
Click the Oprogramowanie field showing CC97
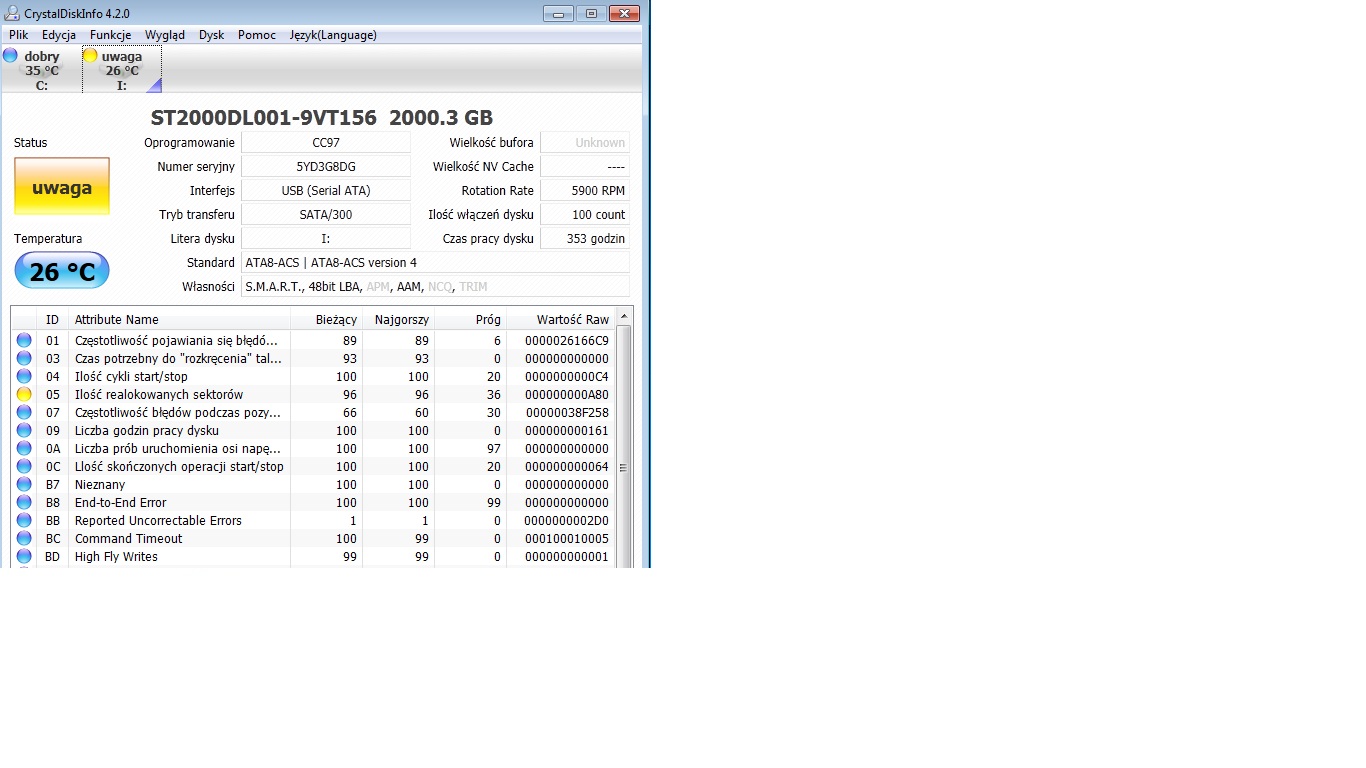coord(326,143)
